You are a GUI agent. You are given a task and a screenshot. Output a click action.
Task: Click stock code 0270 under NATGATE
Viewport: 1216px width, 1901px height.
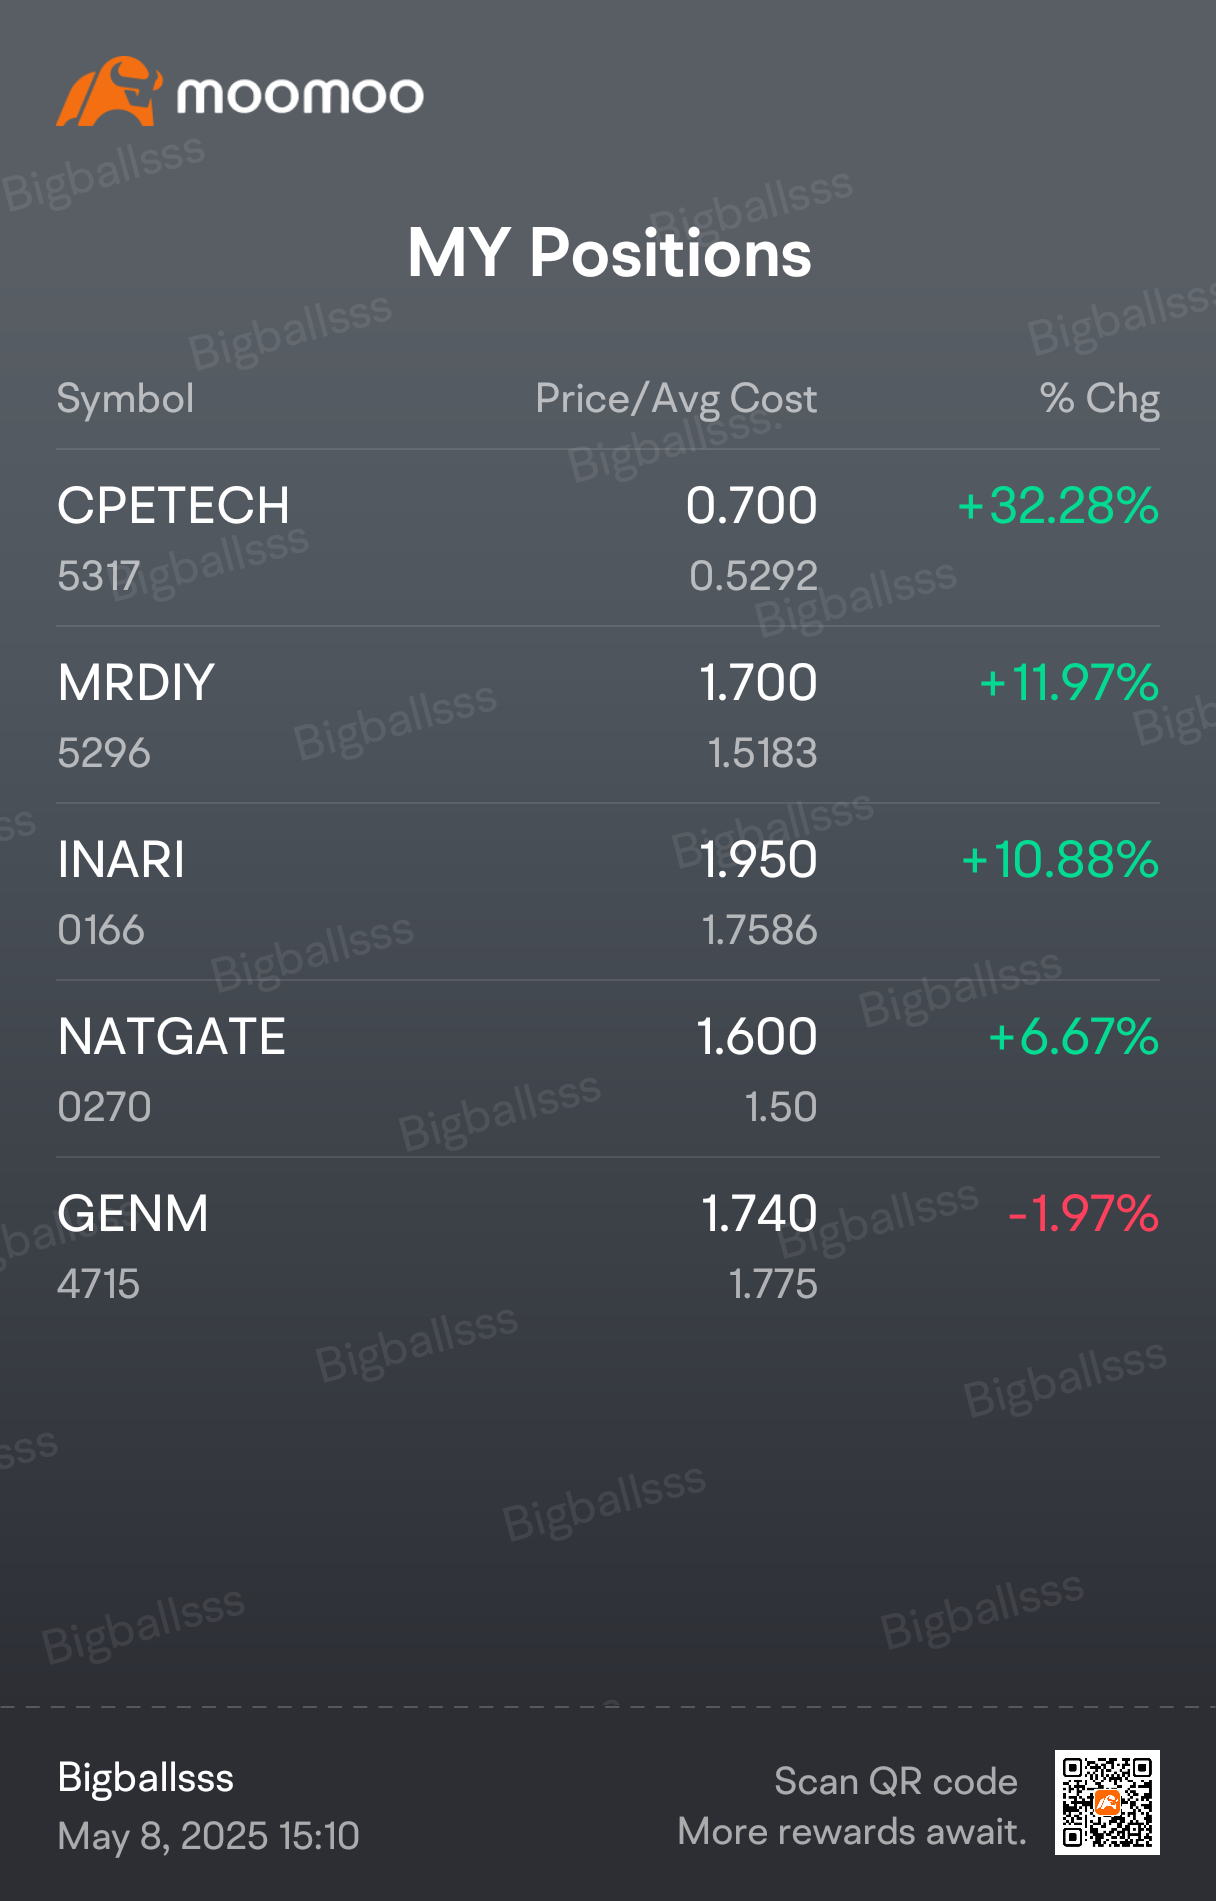(104, 1107)
